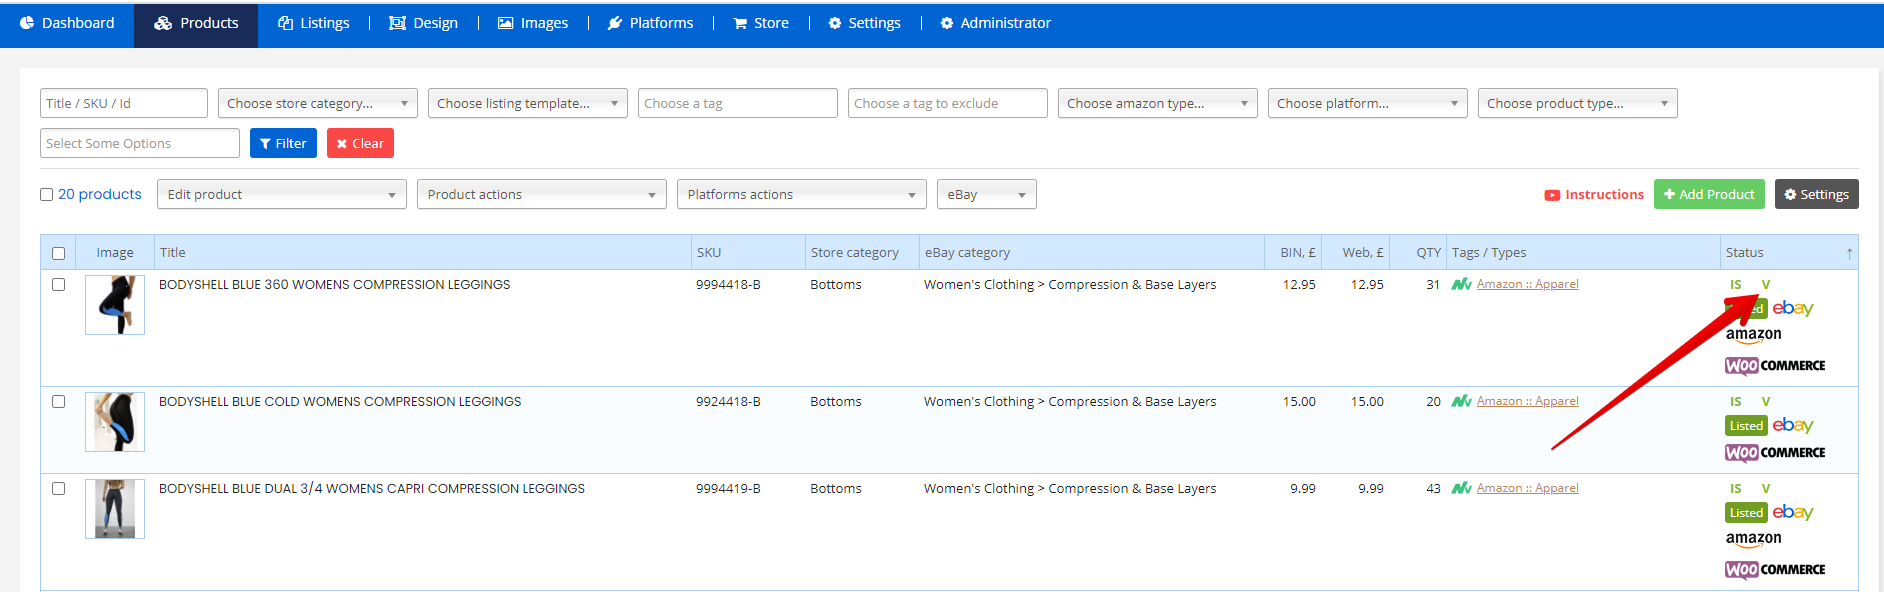Click the blue Filter button
Image resolution: width=1884 pixels, height=592 pixels.
[283, 143]
